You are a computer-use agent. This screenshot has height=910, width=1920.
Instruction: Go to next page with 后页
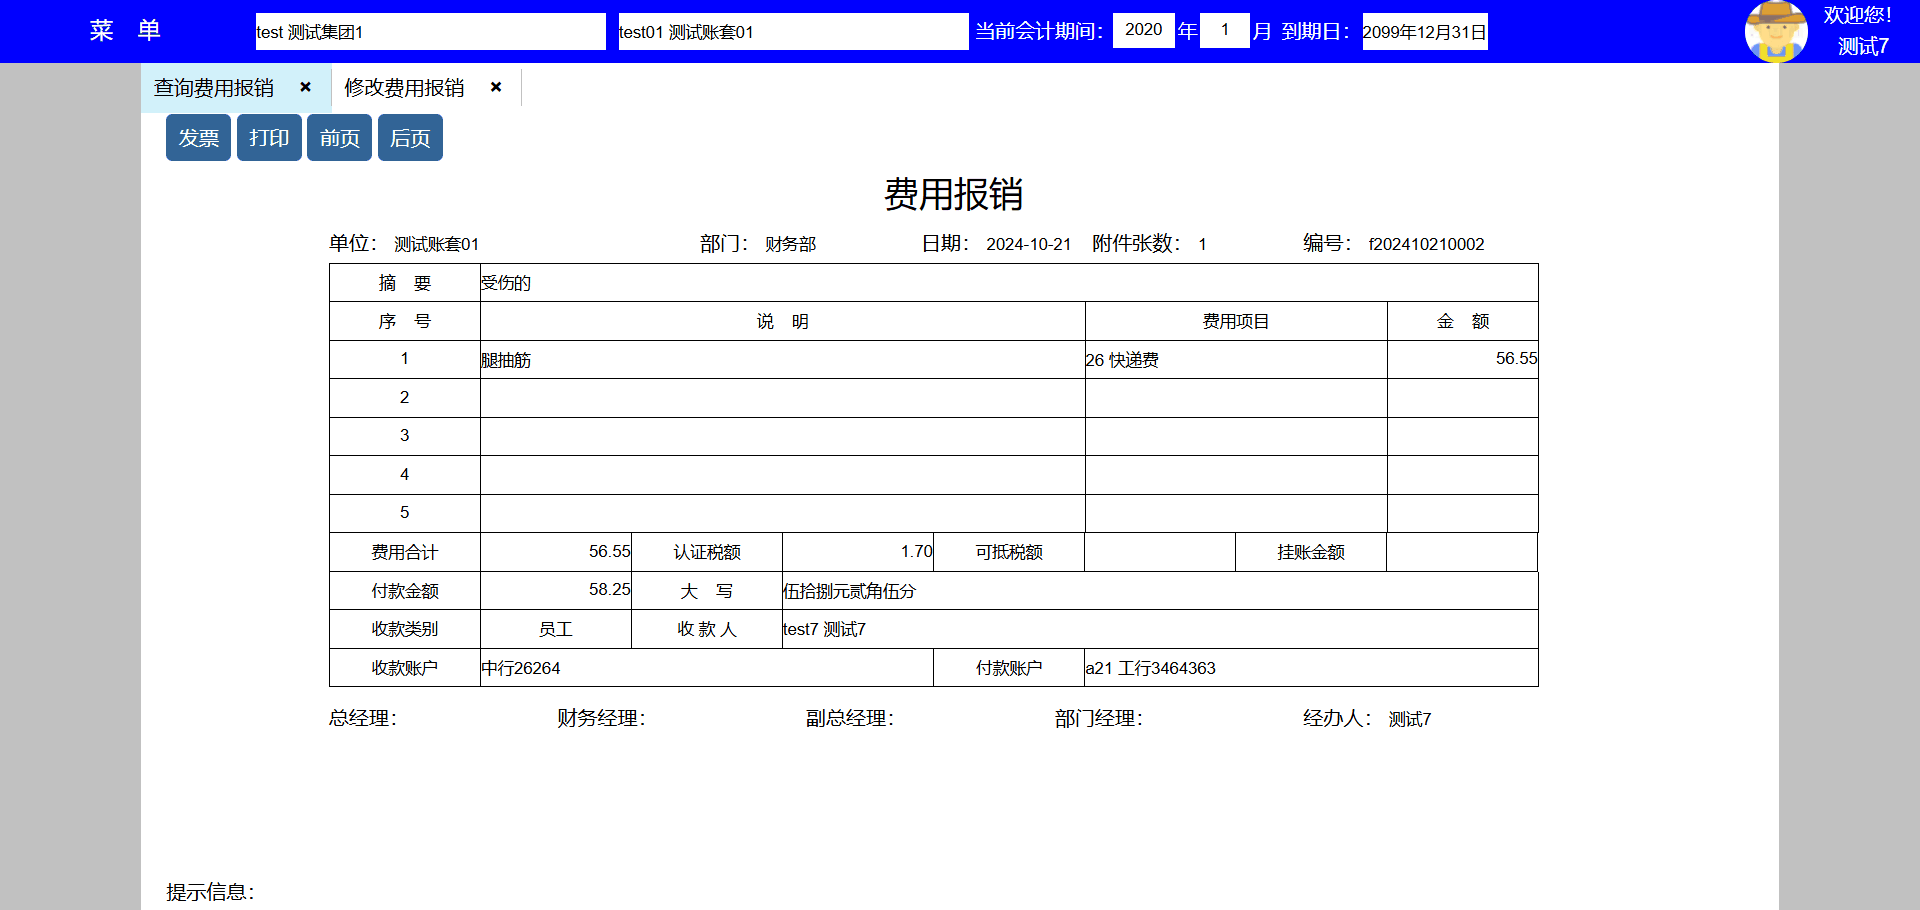[410, 138]
